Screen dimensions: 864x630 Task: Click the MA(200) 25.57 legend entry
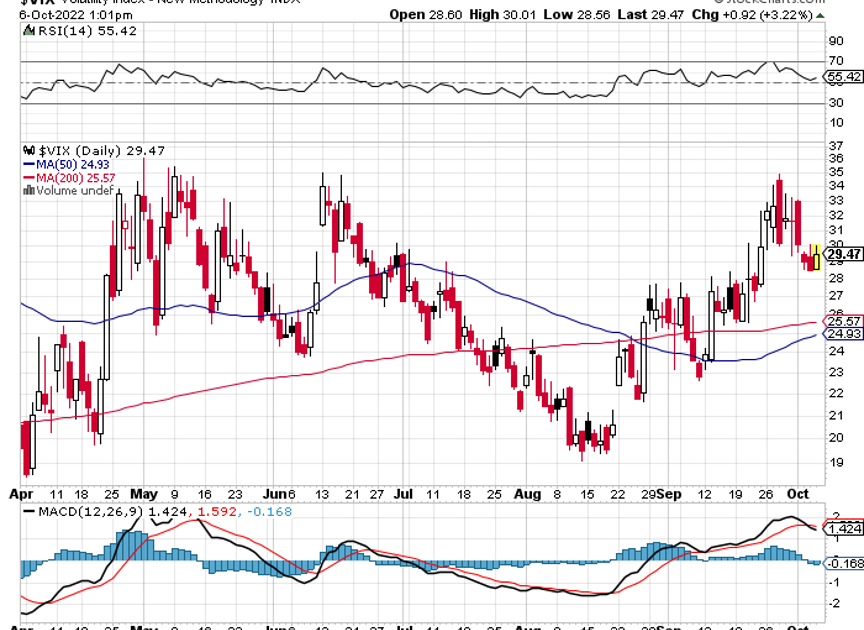point(68,177)
